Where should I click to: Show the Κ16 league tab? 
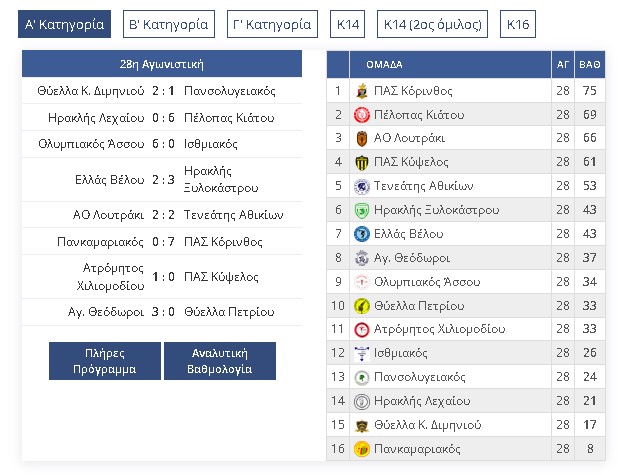(518, 24)
